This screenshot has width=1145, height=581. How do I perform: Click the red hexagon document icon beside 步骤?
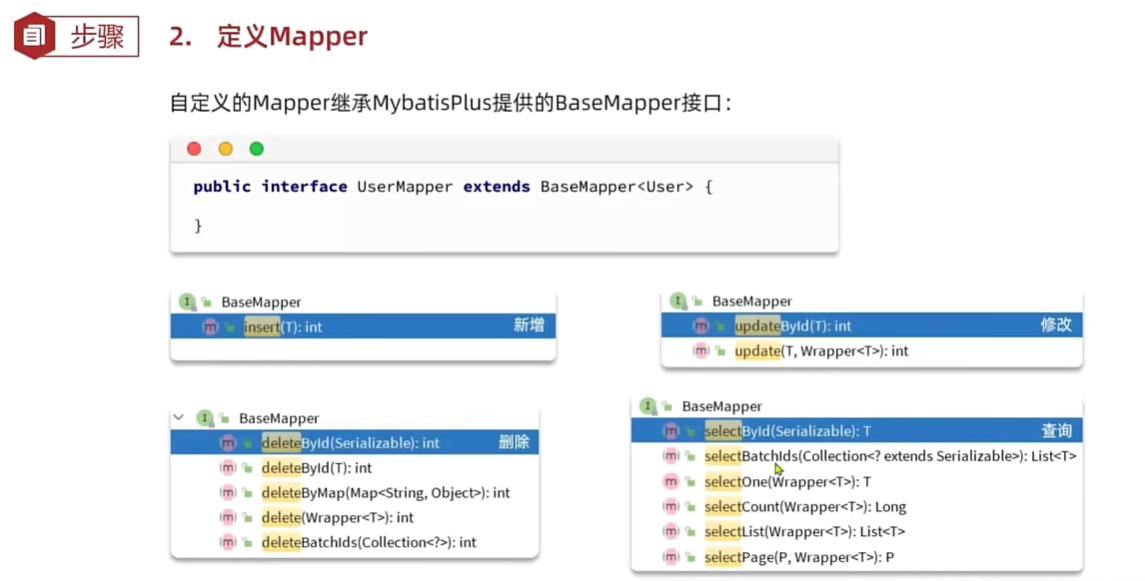pos(34,35)
